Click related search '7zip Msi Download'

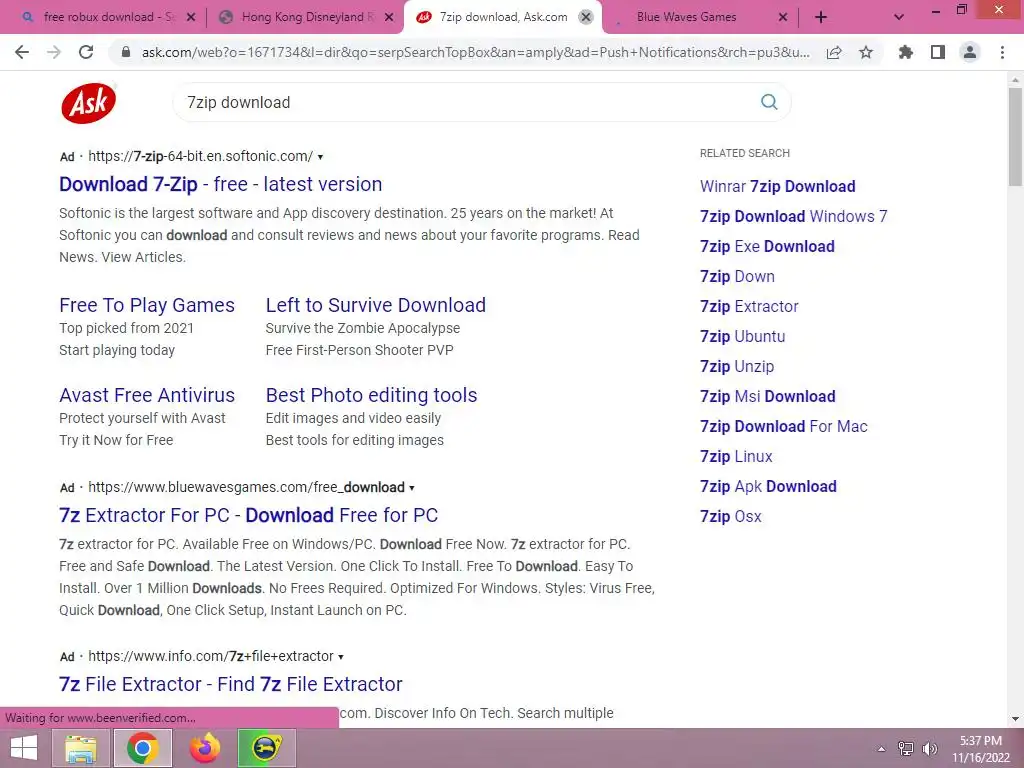coord(767,396)
